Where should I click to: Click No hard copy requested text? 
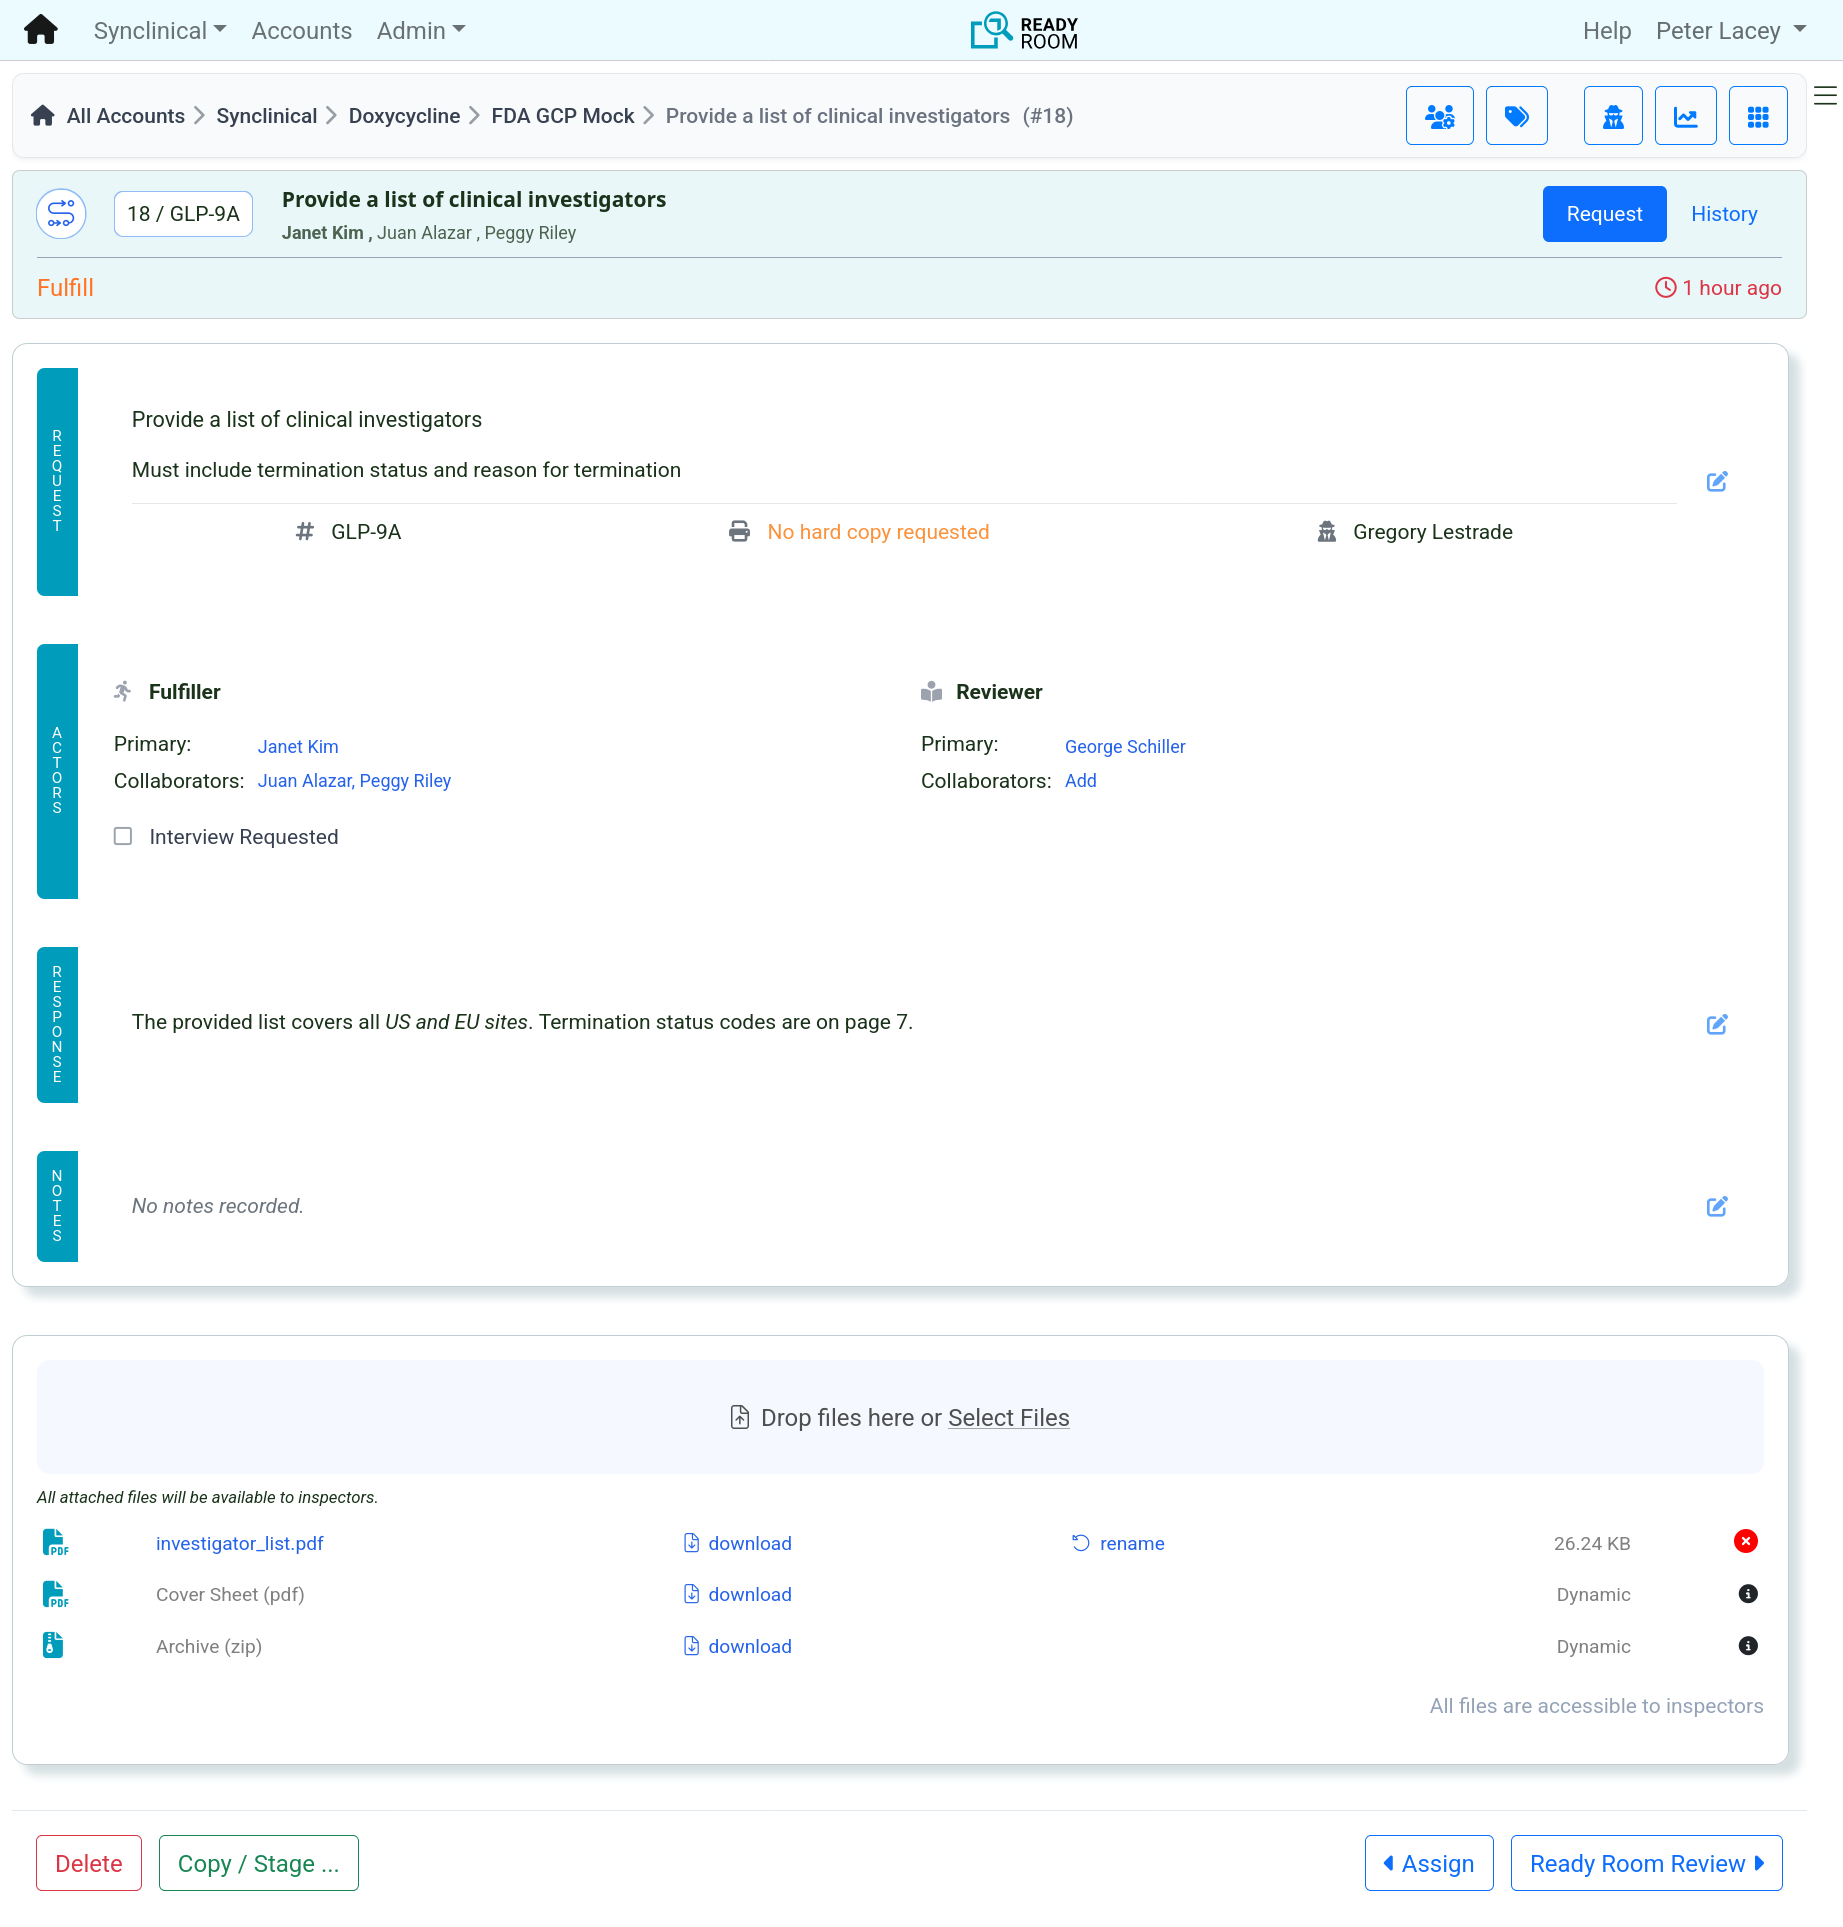click(x=878, y=532)
